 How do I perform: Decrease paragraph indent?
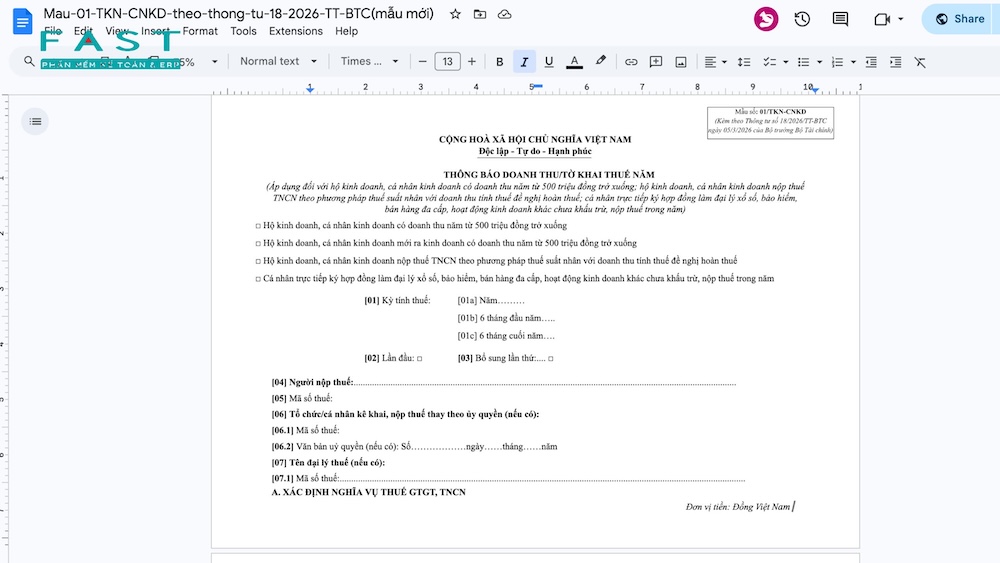tap(871, 62)
